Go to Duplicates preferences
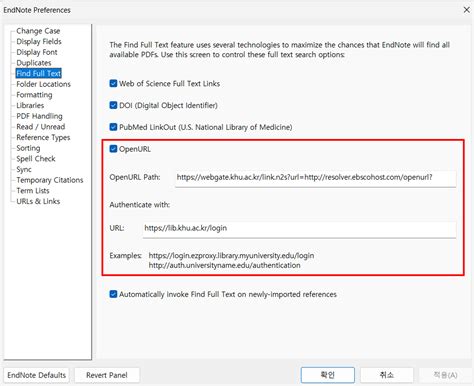This screenshot has height=386, width=474. (x=34, y=63)
